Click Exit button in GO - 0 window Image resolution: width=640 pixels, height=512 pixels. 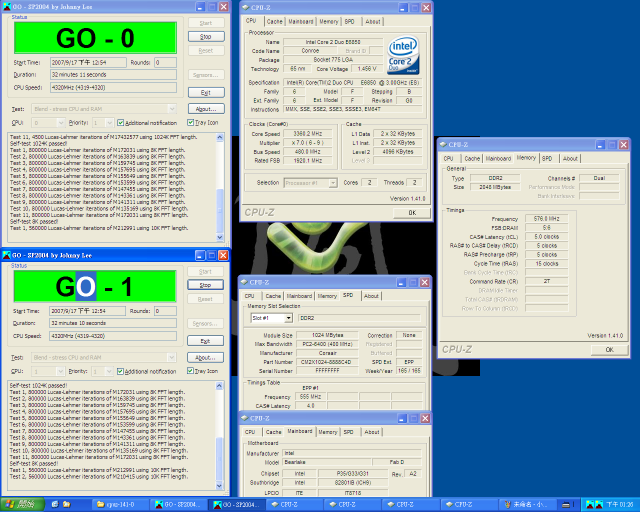coord(206,93)
